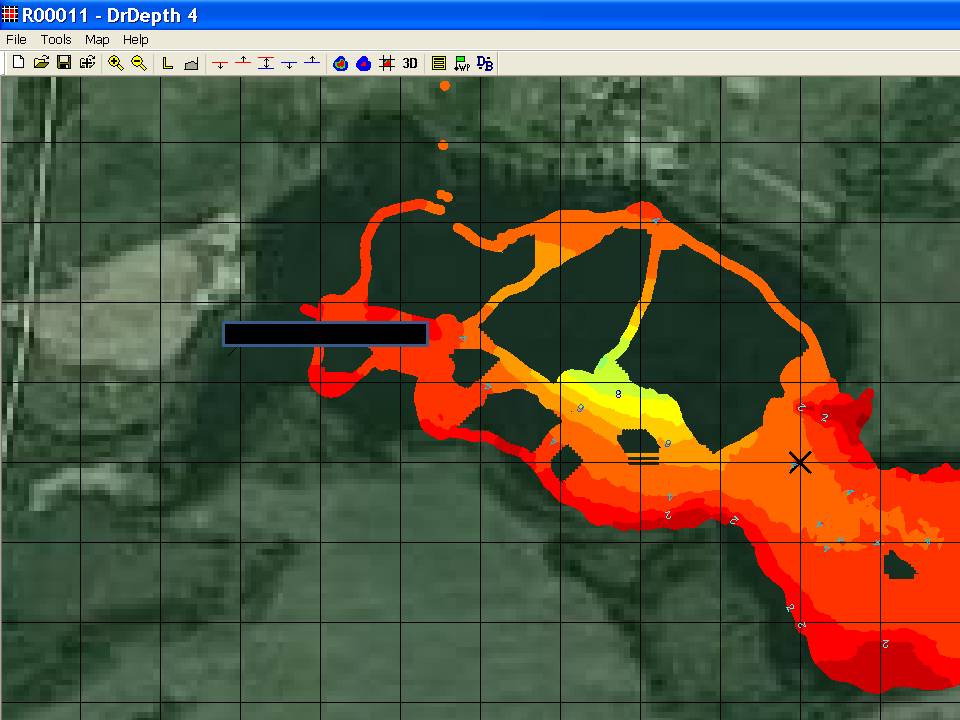Expand the Help menu

(135, 40)
